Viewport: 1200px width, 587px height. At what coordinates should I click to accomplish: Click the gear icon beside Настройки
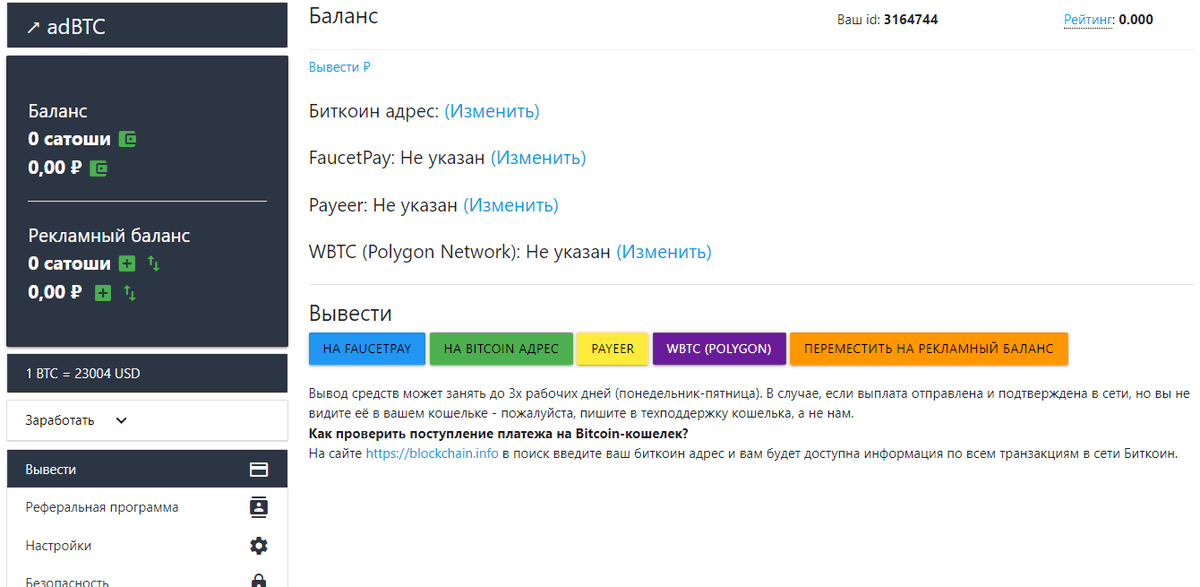tap(258, 546)
